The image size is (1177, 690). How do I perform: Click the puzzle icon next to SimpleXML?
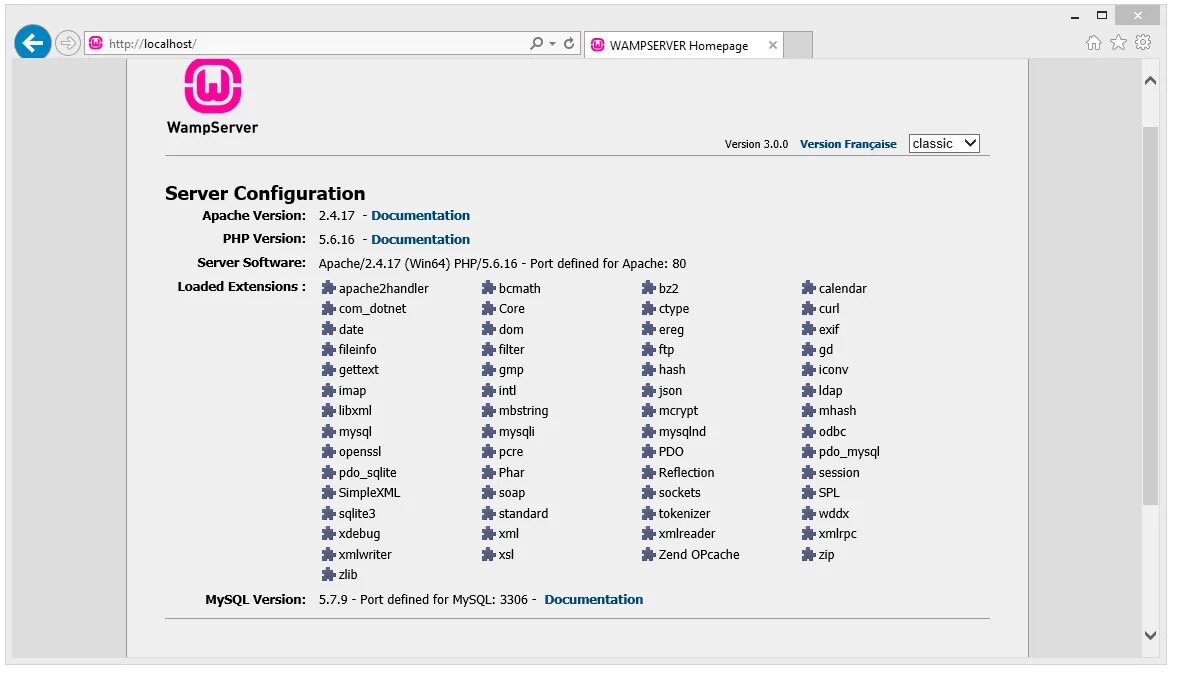[x=328, y=493]
